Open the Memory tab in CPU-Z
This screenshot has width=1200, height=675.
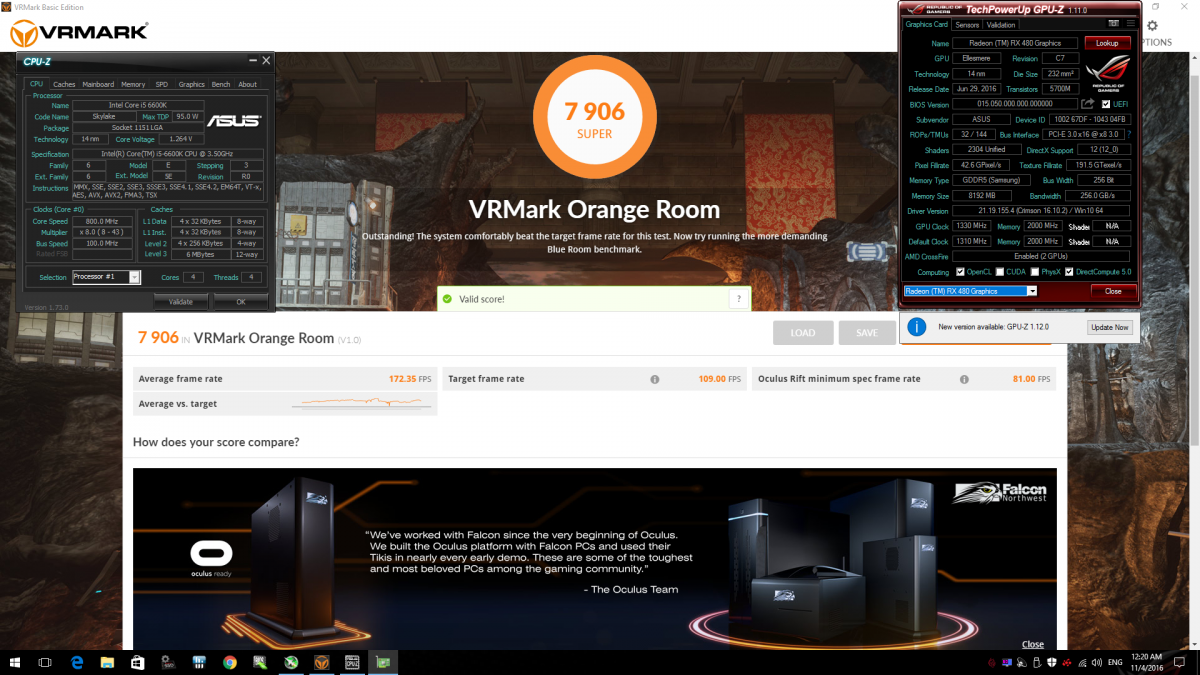click(133, 85)
